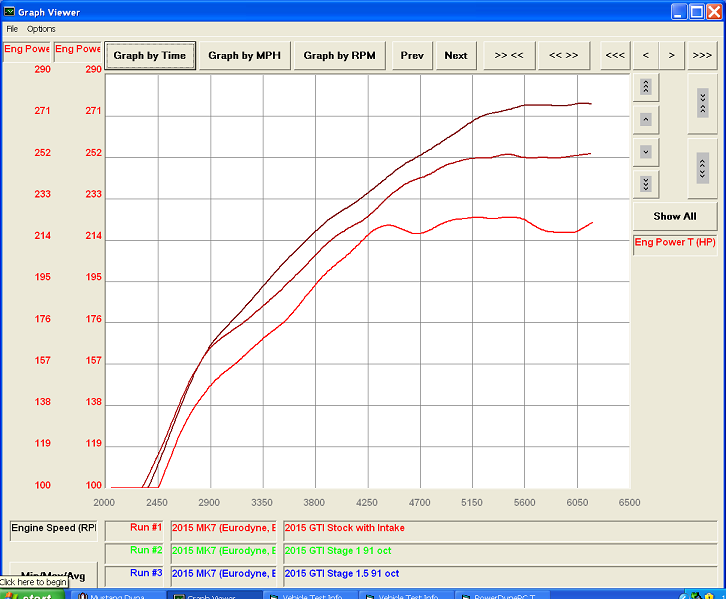This screenshot has width=726, height=599.
Task: Select the Run #3 label
Action: (x=134, y=576)
